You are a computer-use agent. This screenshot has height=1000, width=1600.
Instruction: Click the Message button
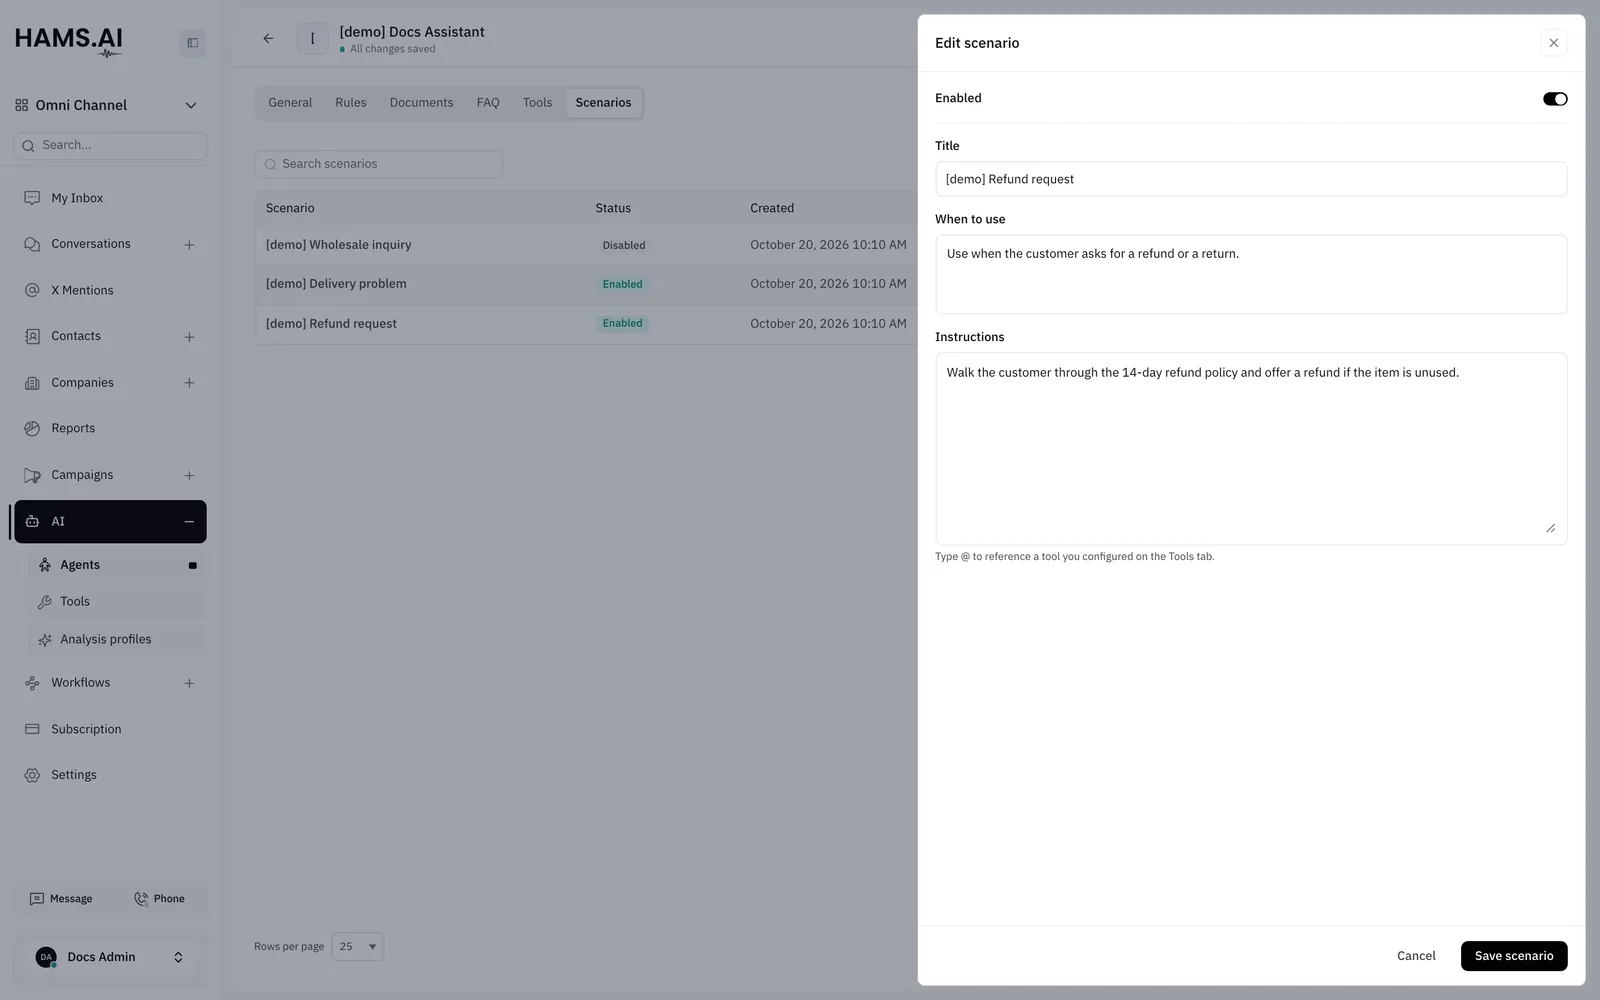[x=61, y=899]
